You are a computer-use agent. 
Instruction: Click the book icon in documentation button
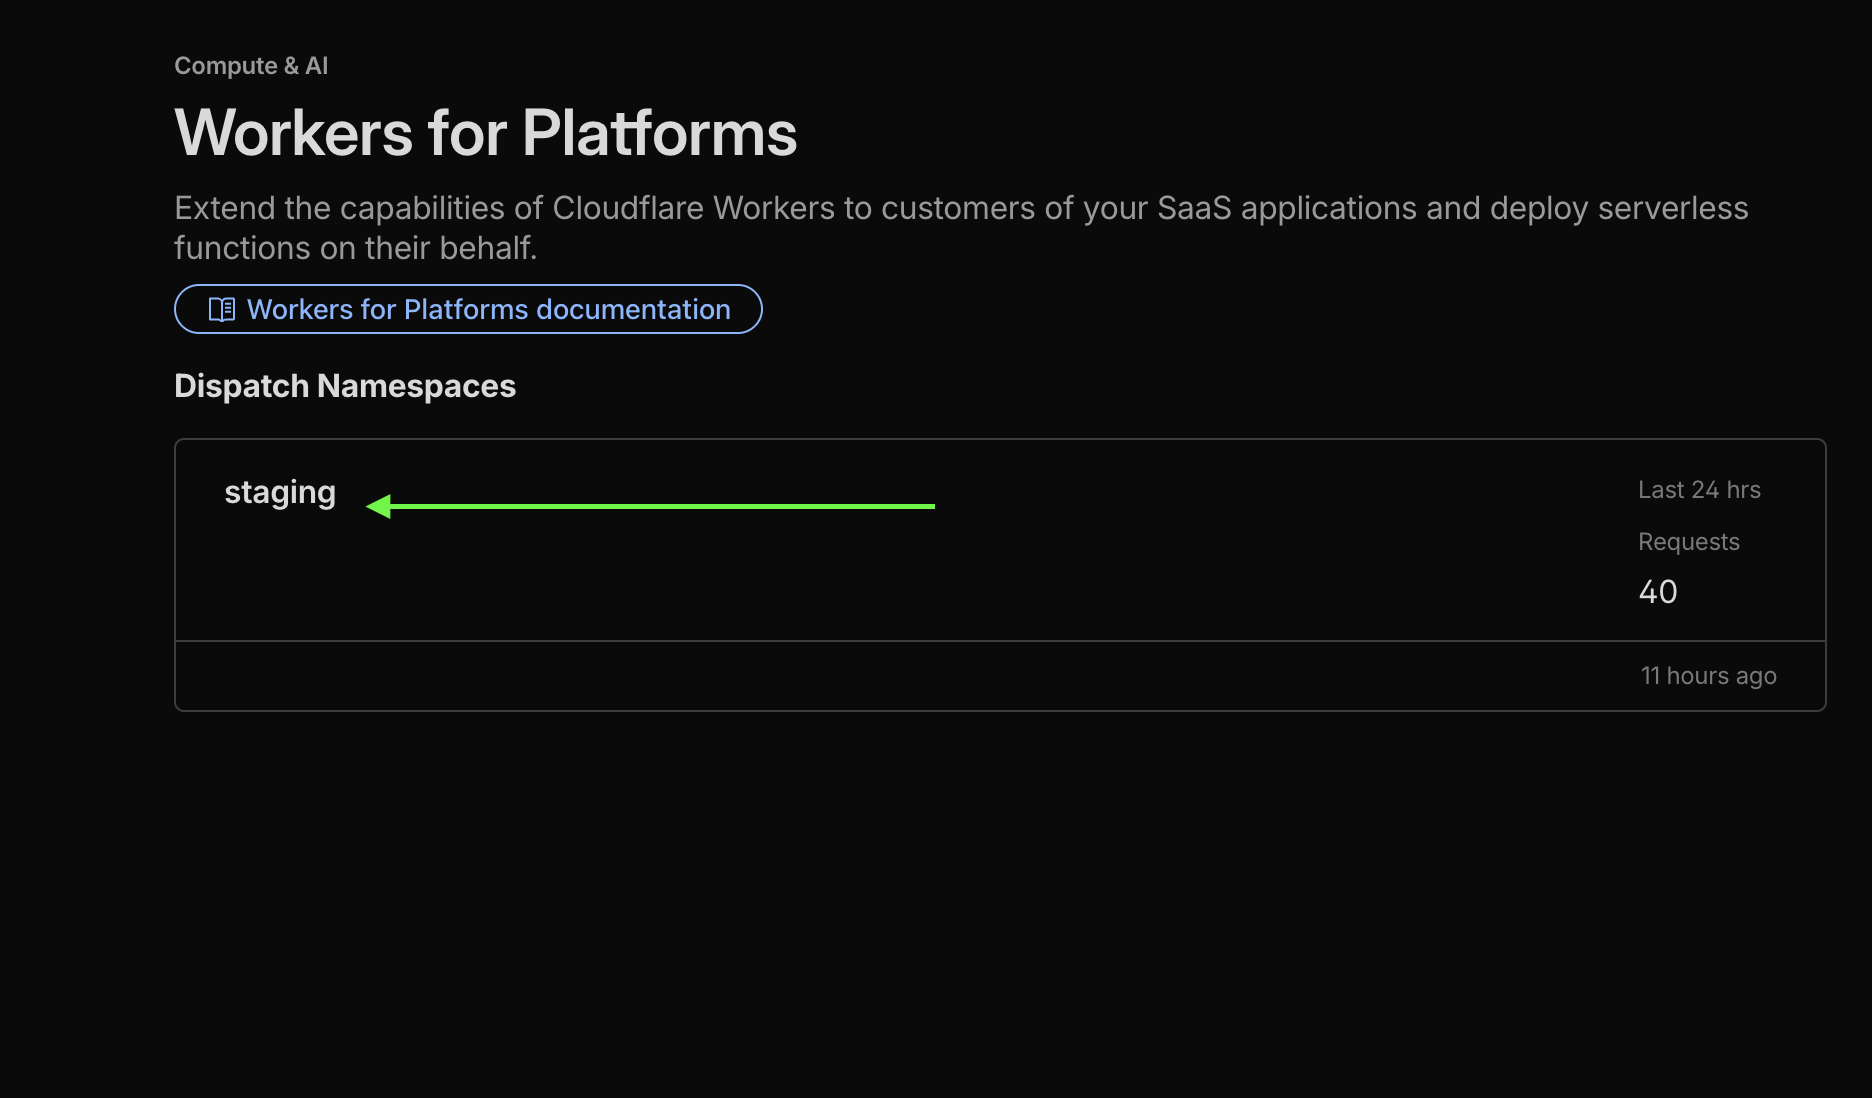222,309
